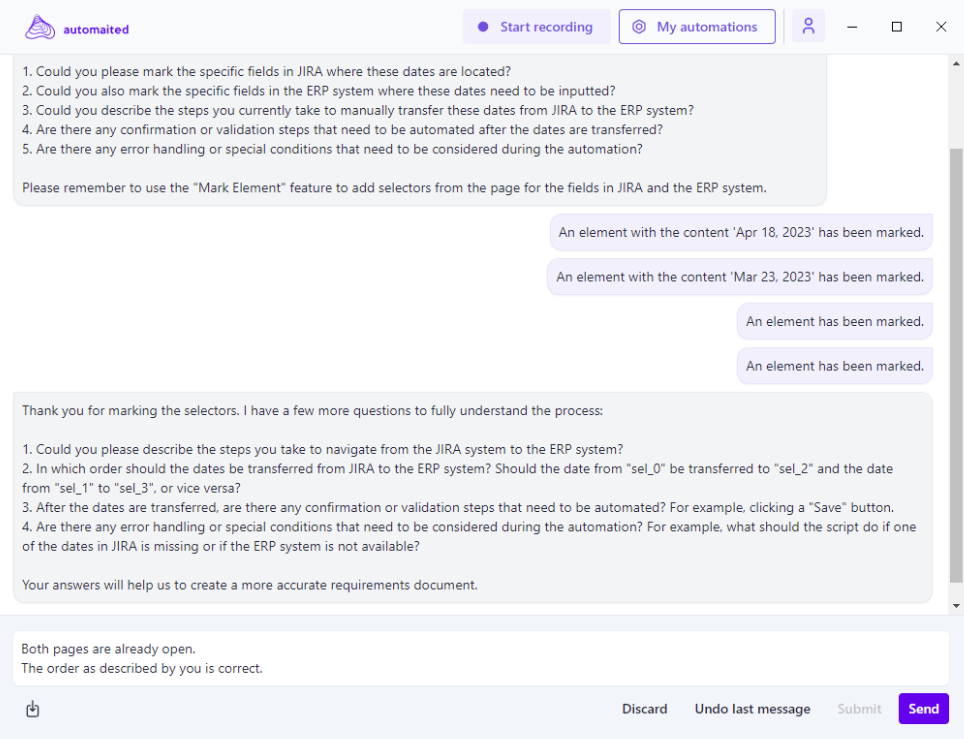Click the assistant's 'Thank you for marking' message

[472, 497]
